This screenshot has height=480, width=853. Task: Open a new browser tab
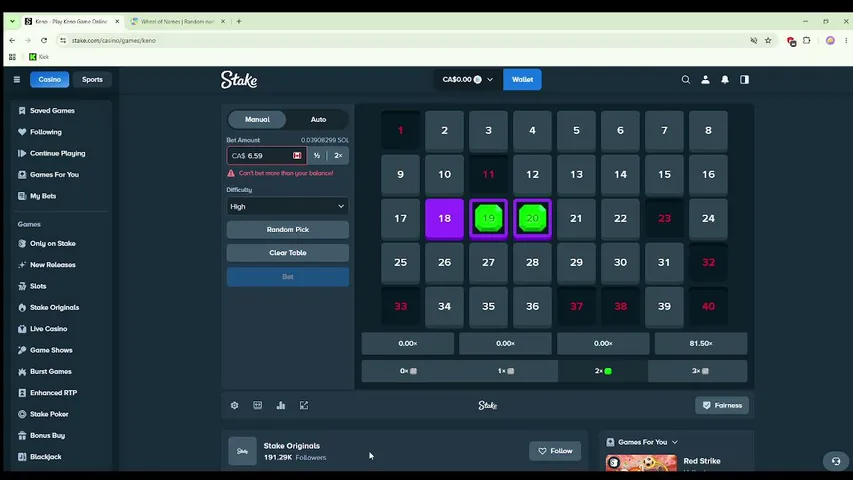tap(239, 21)
